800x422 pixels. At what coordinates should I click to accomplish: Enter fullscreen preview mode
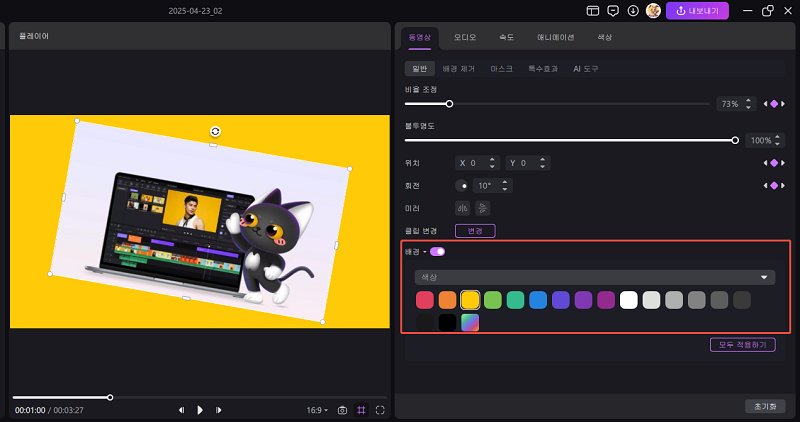coord(380,410)
